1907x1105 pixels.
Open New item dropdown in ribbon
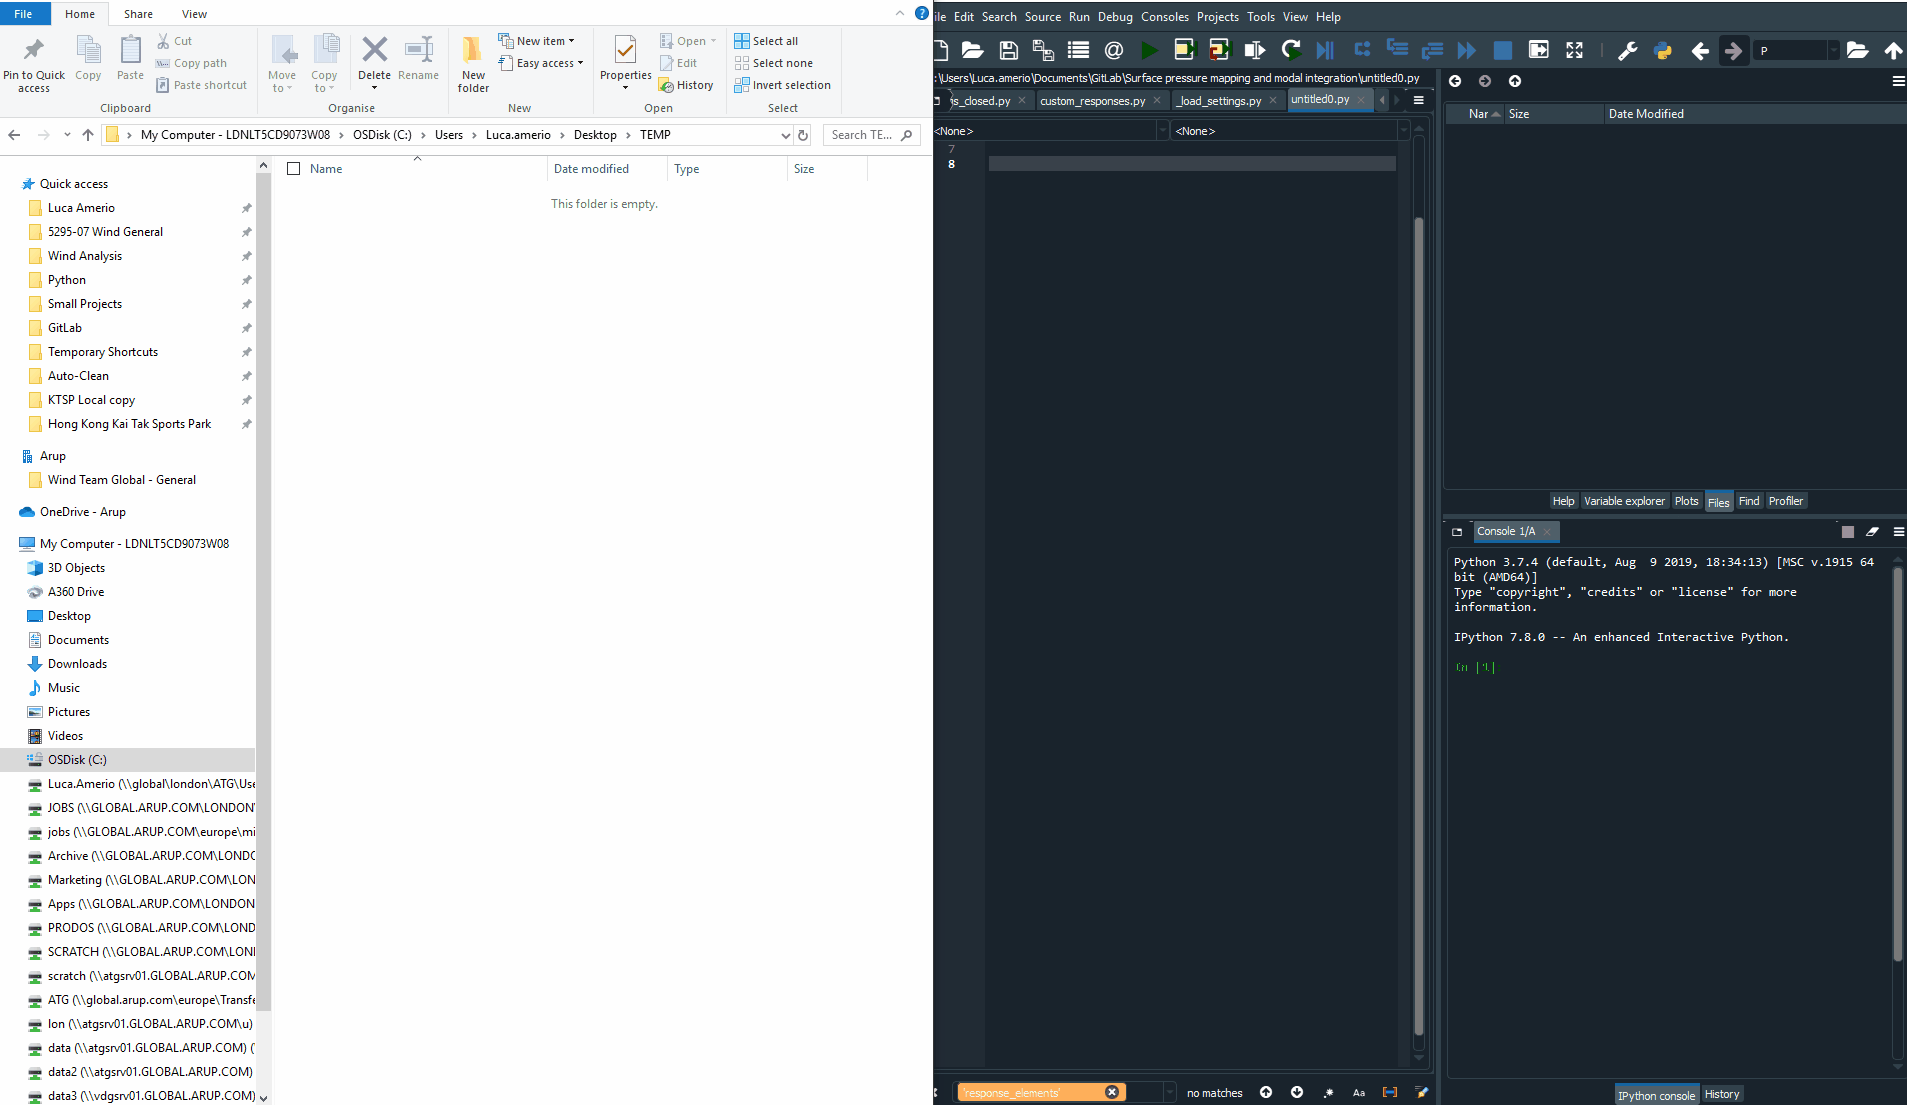pyautogui.click(x=537, y=41)
